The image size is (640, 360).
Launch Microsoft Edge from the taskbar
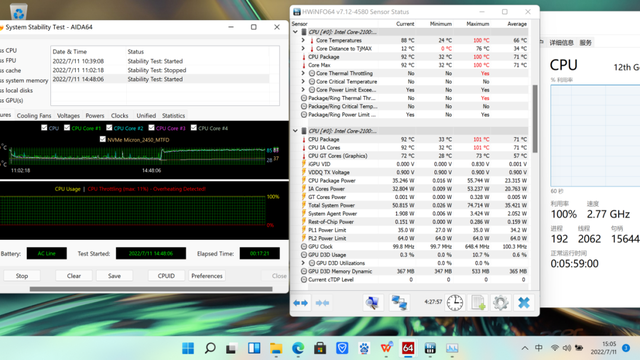point(298,348)
